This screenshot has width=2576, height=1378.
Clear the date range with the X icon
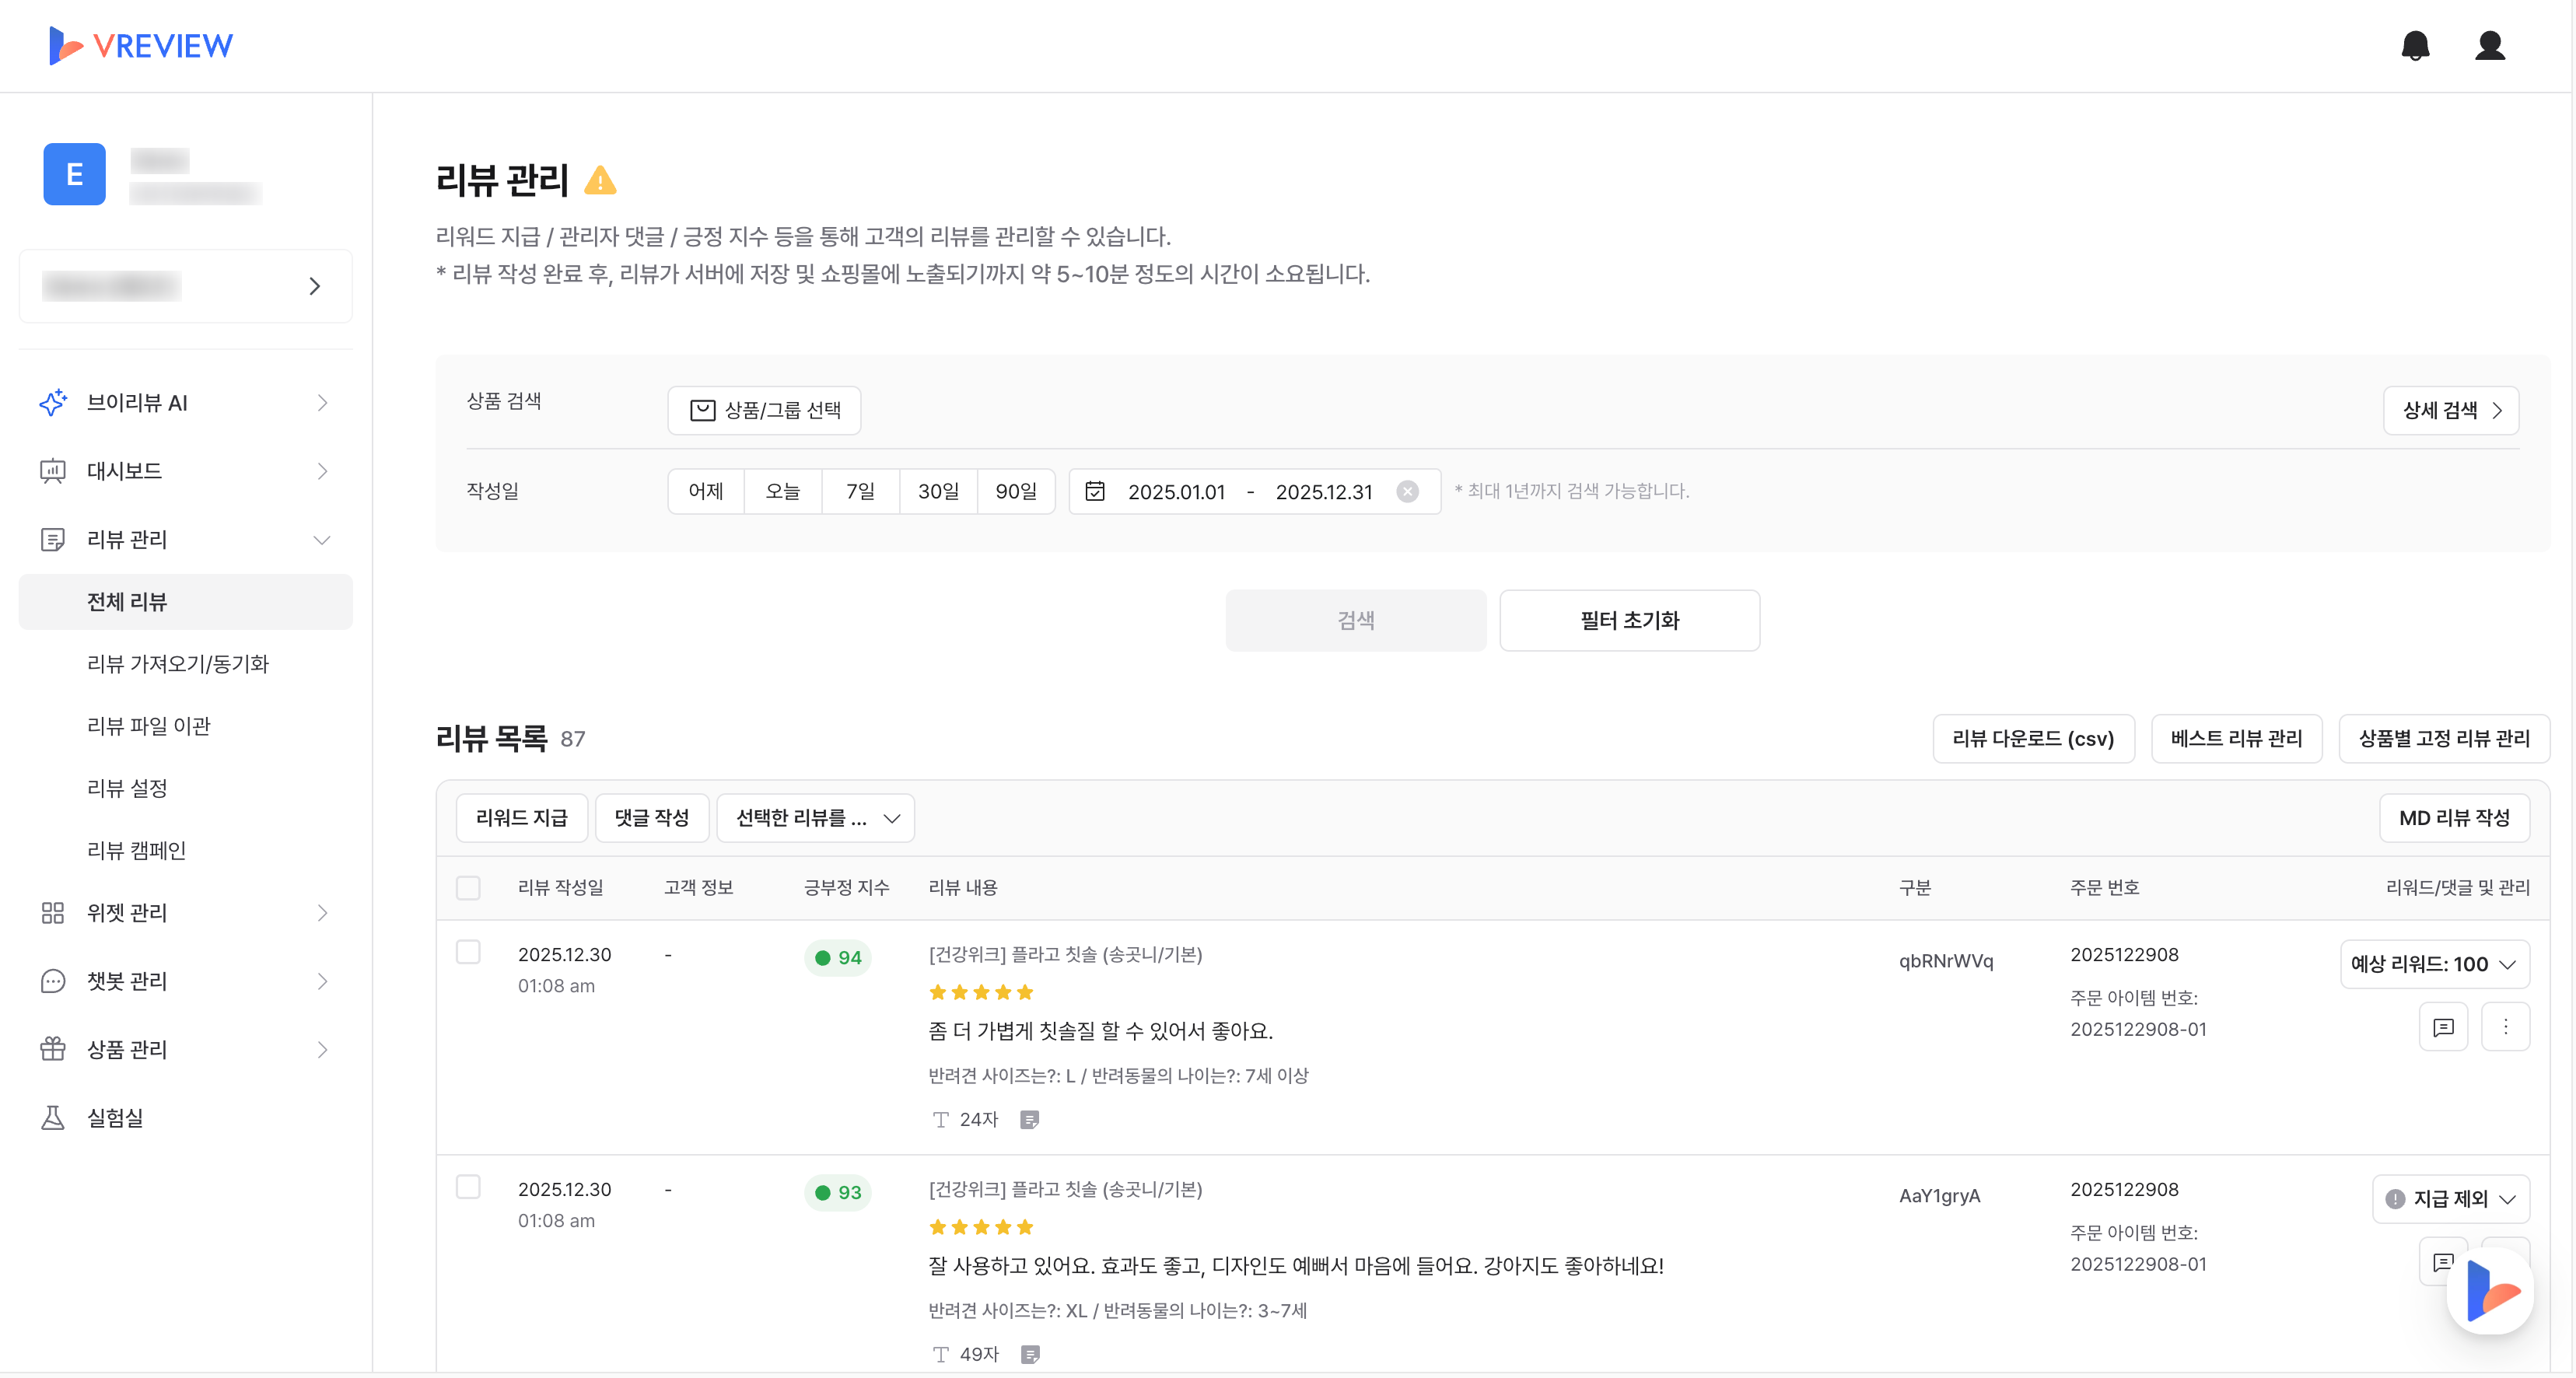1406,492
